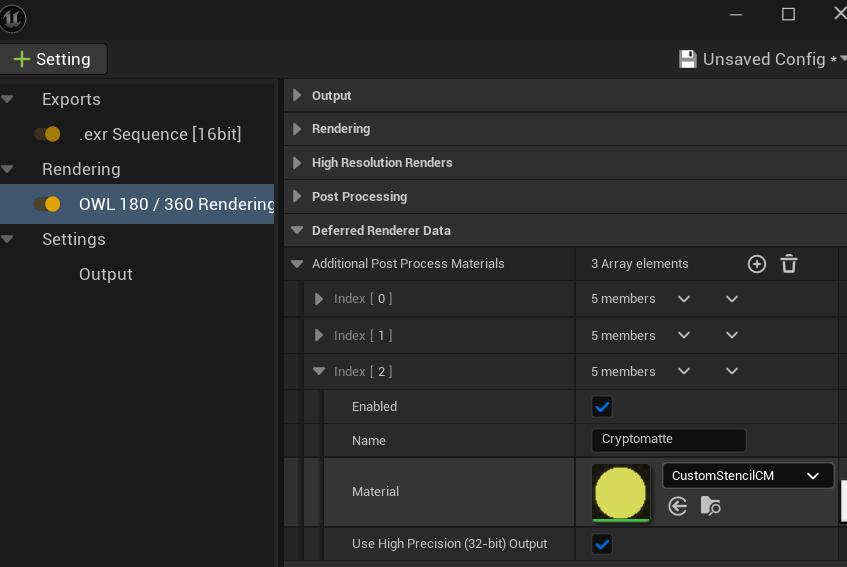Select the .exr Sequence [16bit] item
This screenshot has width=847, height=567.
(160, 134)
